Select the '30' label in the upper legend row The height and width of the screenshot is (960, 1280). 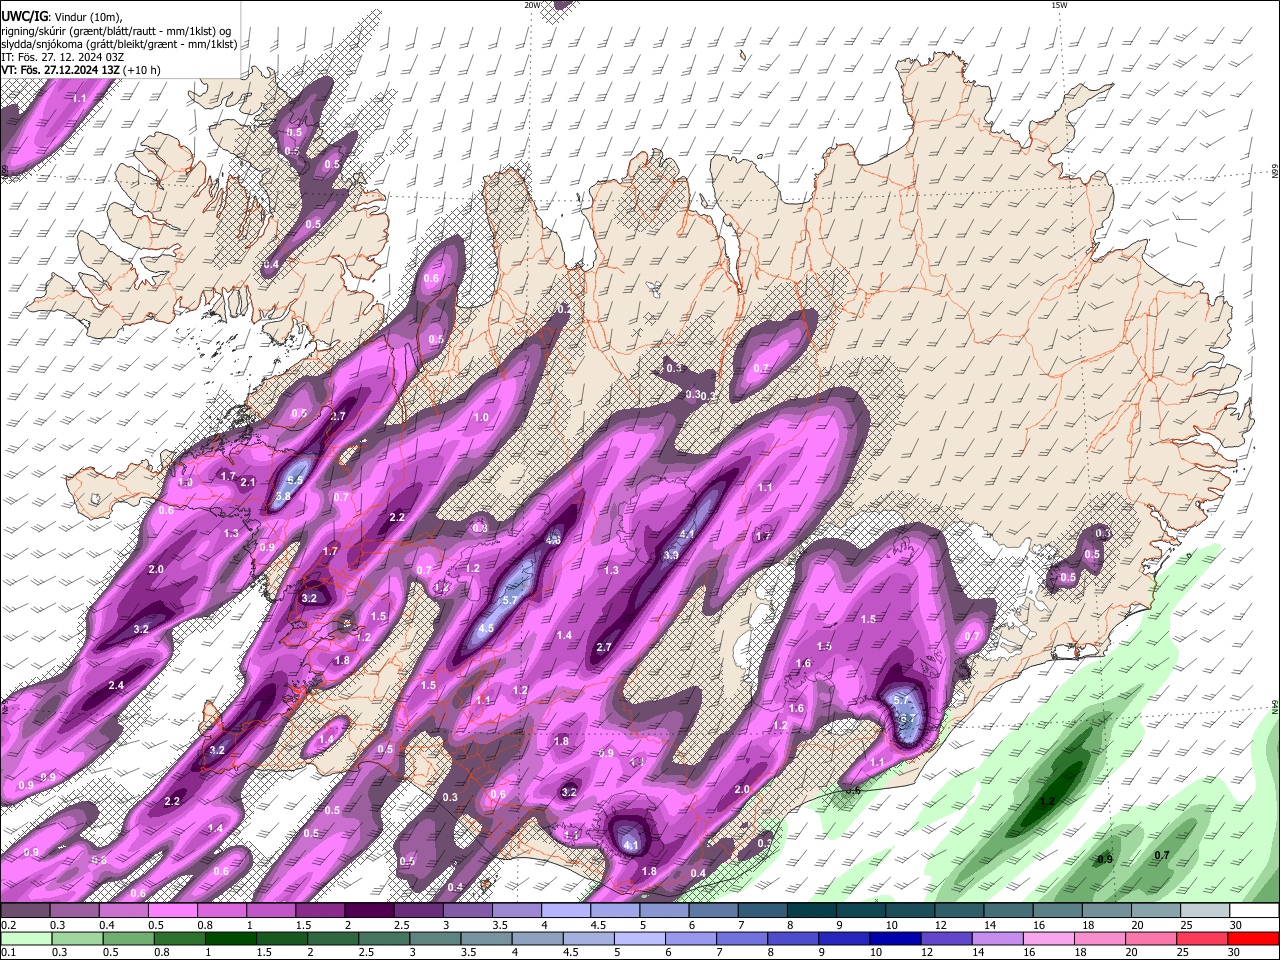coord(1235,925)
